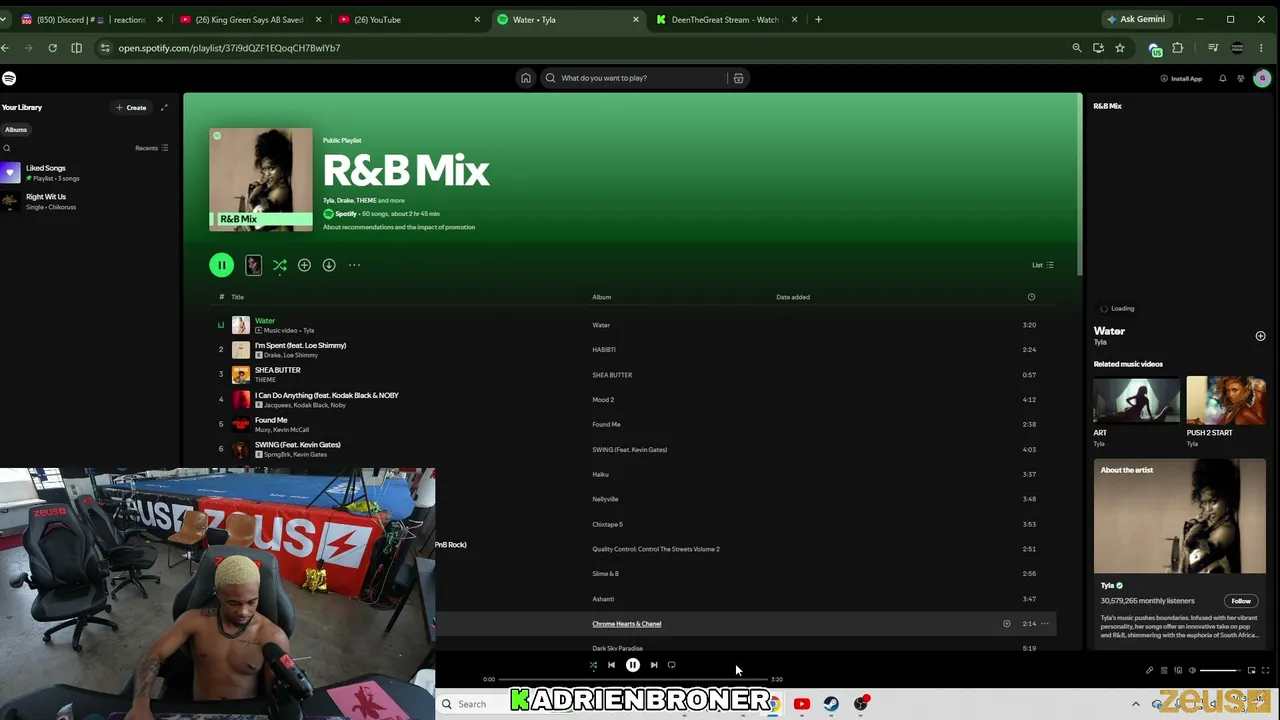Open the play queue
Screen dimensions: 1280x720
1164,670
